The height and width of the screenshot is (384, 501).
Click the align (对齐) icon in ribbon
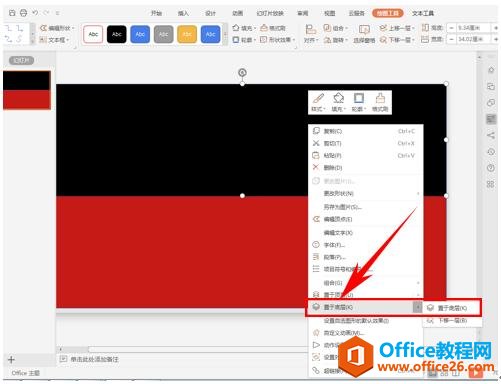(x=311, y=34)
